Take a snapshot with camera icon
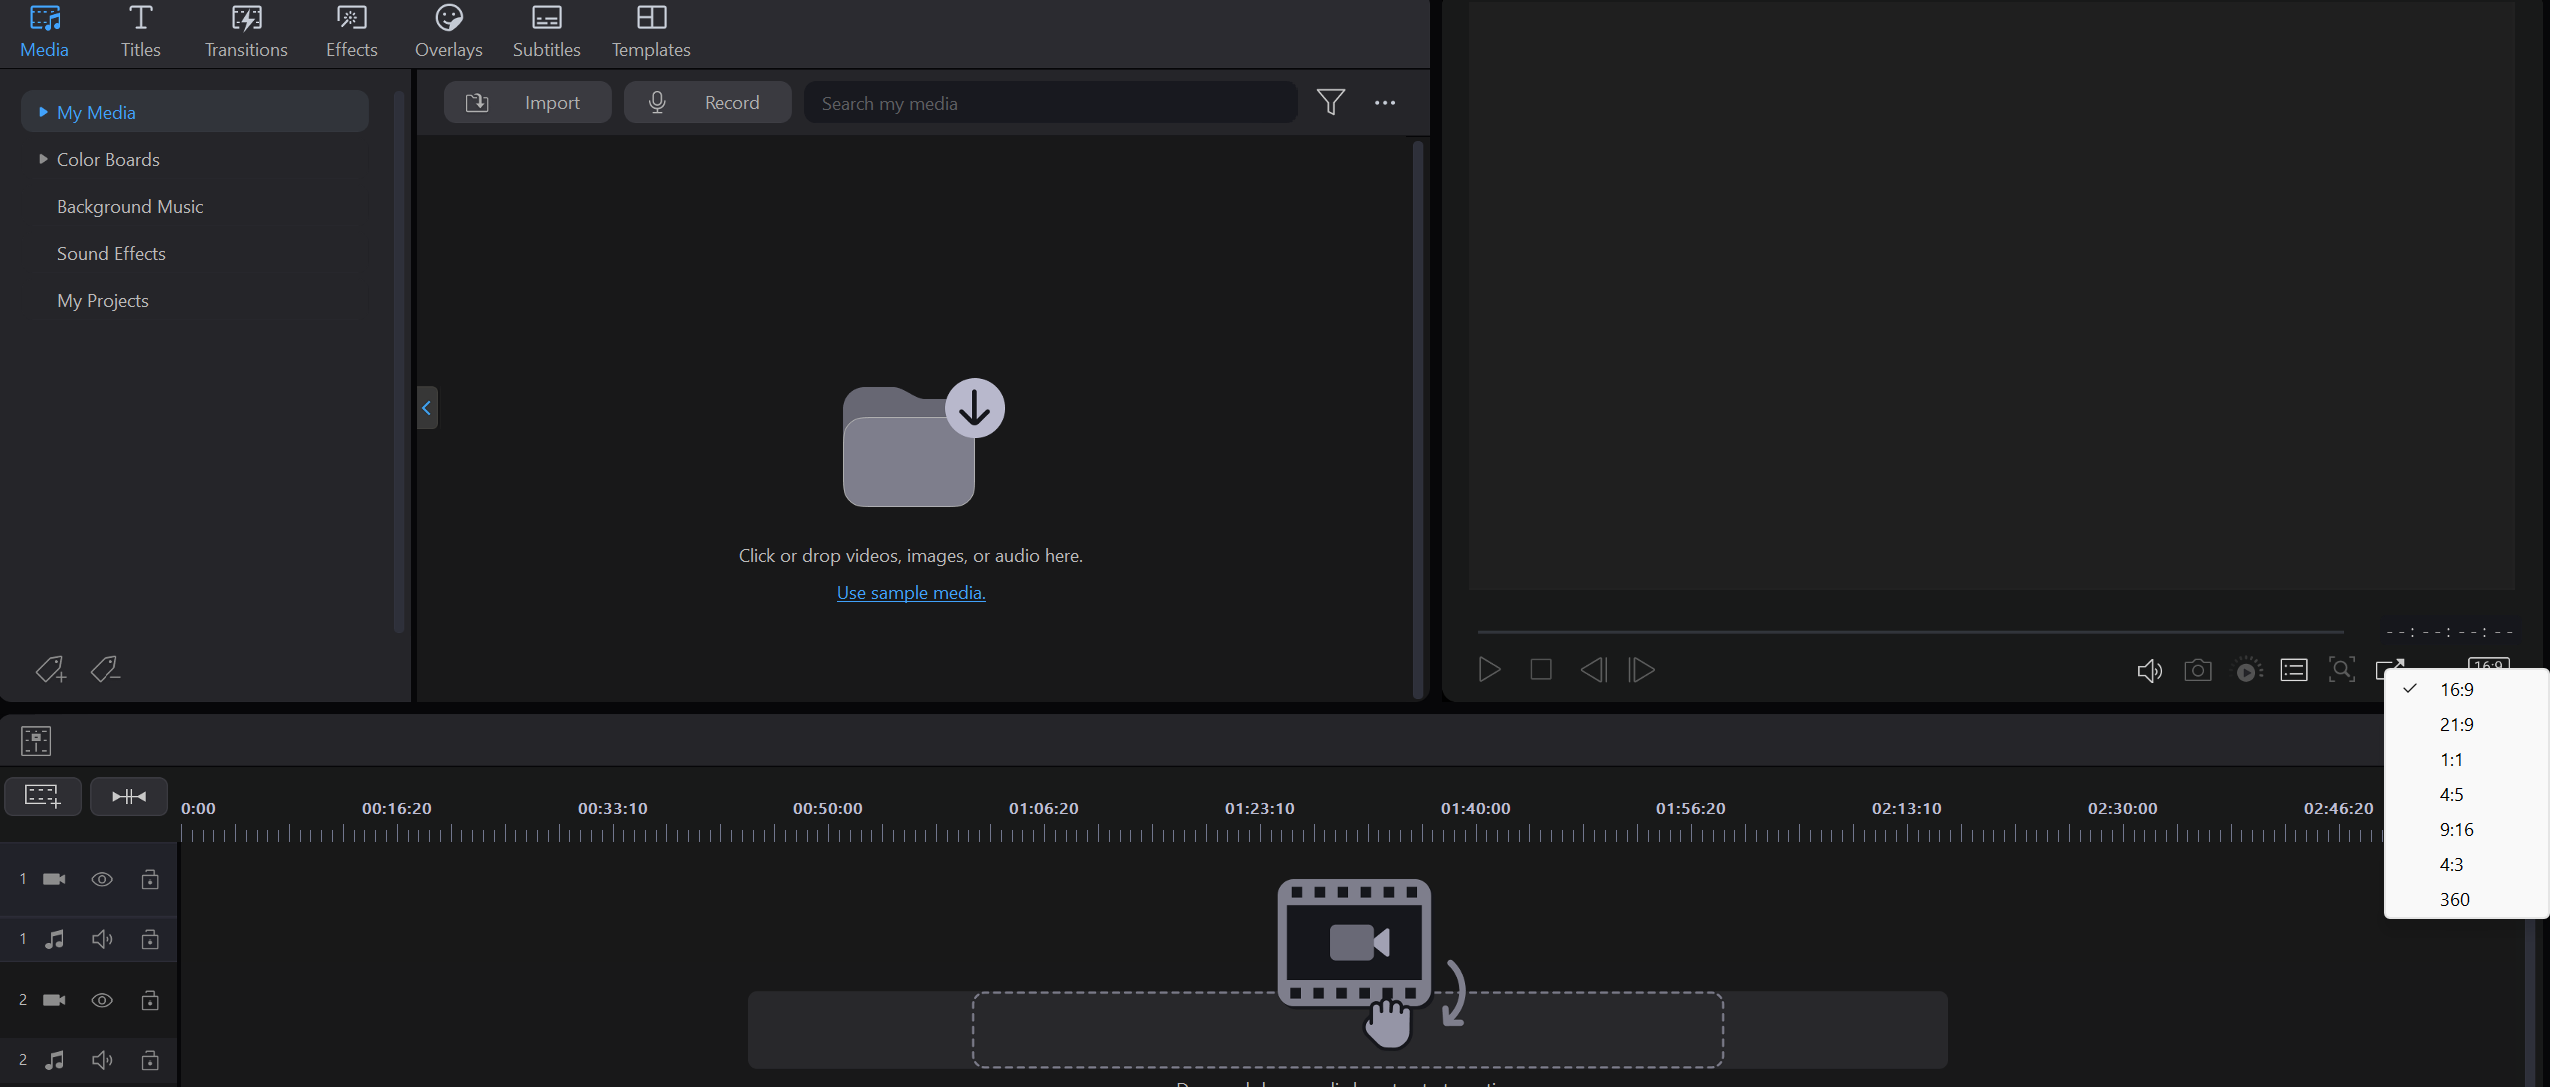 click(2197, 669)
